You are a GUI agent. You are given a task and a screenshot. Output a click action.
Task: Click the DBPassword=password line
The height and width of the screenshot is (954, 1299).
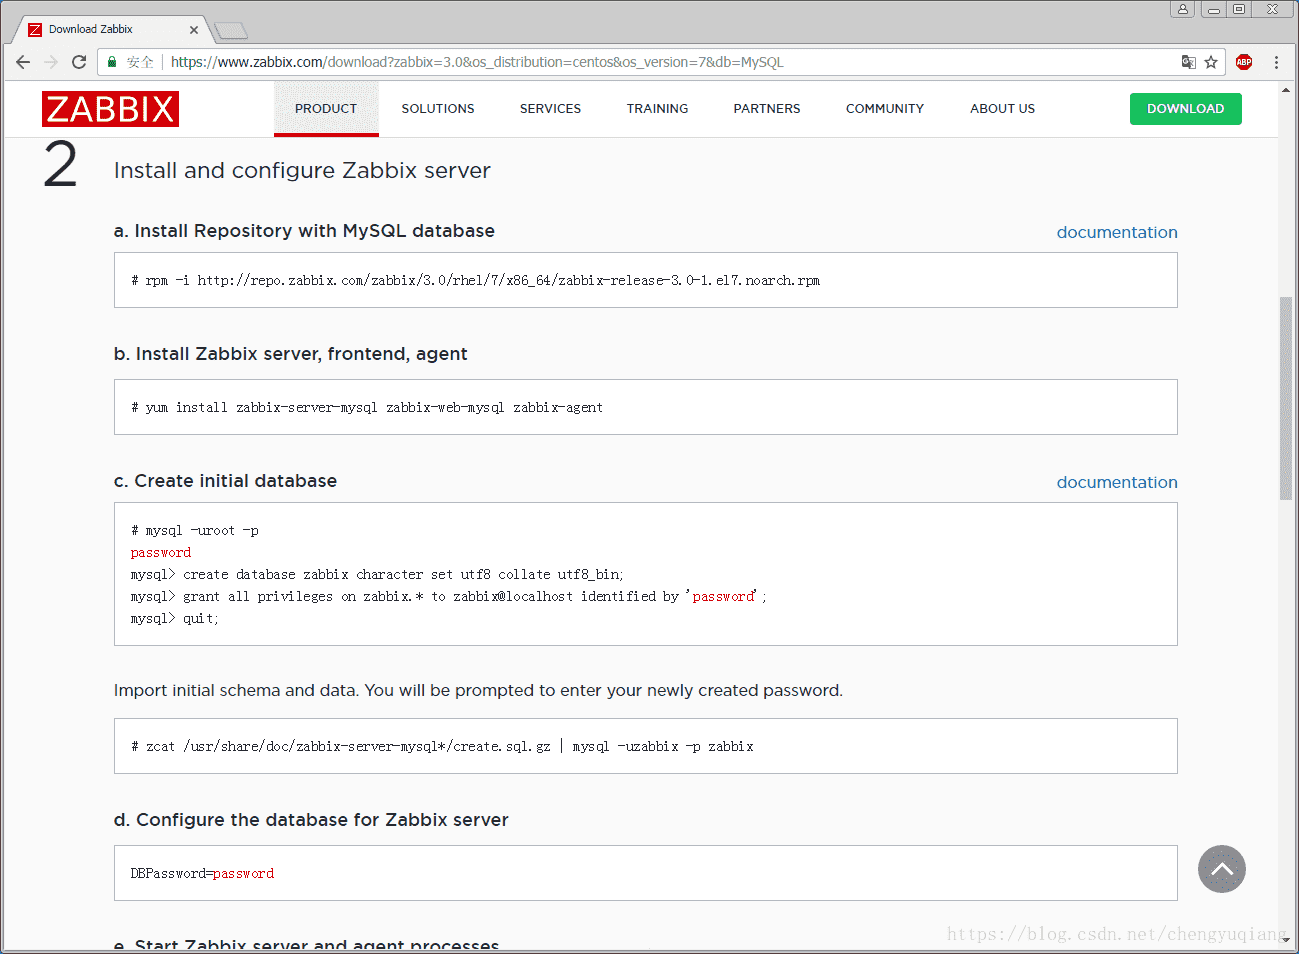coord(202,874)
